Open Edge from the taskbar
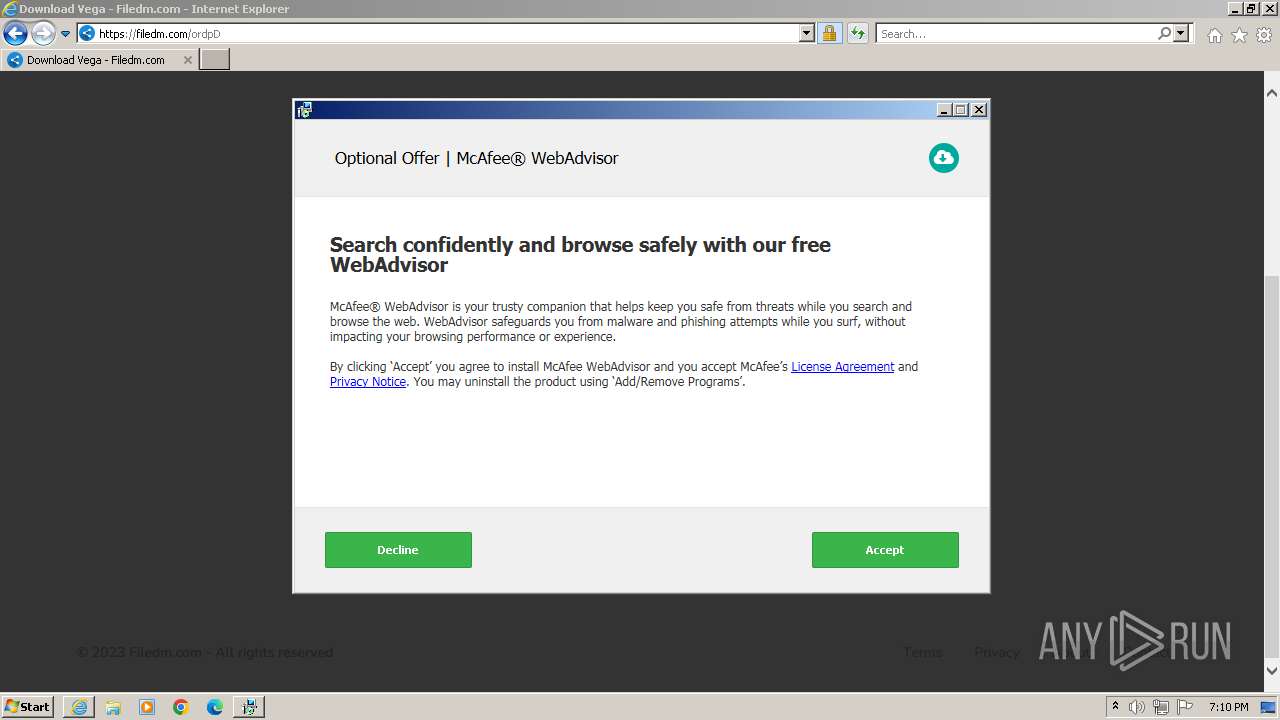The image size is (1280, 720). 215,707
